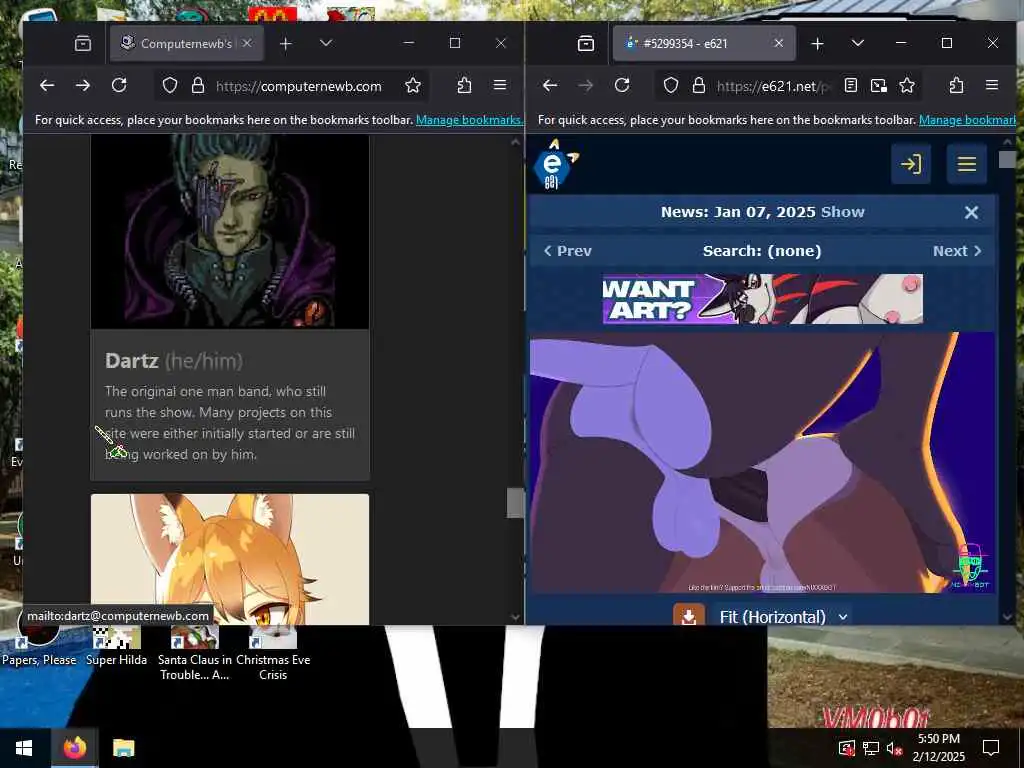Viewport: 1024px width, 768px height.
Task: Click Firefox icon in the taskbar
Action: point(74,748)
